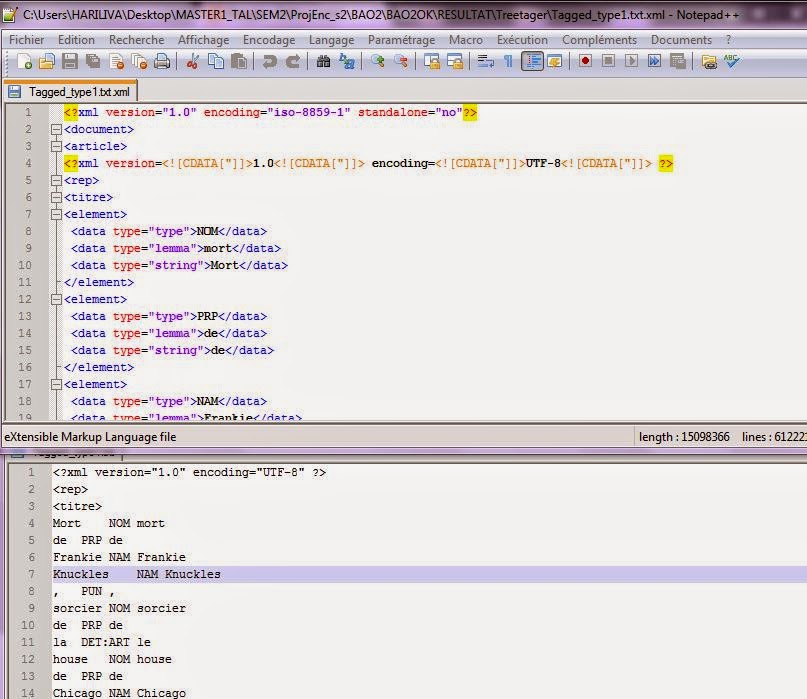The image size is (807, 699).
Task: Click the Cut scissors icon
Action: 192,61
